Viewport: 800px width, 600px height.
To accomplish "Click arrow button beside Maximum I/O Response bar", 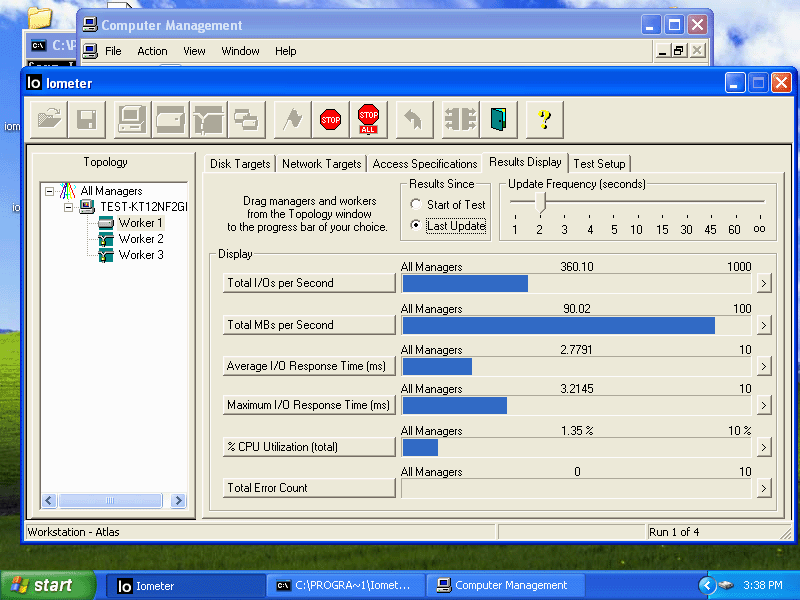I will point(763,405).
